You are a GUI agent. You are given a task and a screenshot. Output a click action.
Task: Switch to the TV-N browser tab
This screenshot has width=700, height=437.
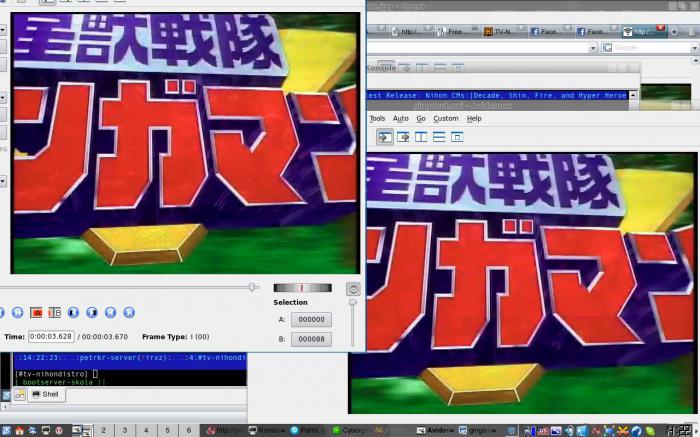[x=502, y=31]
